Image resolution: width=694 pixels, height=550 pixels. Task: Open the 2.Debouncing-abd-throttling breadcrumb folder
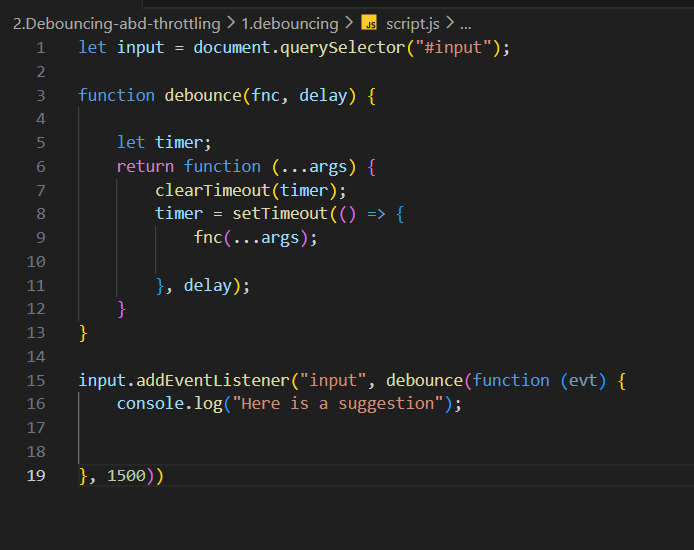[116, 23]
